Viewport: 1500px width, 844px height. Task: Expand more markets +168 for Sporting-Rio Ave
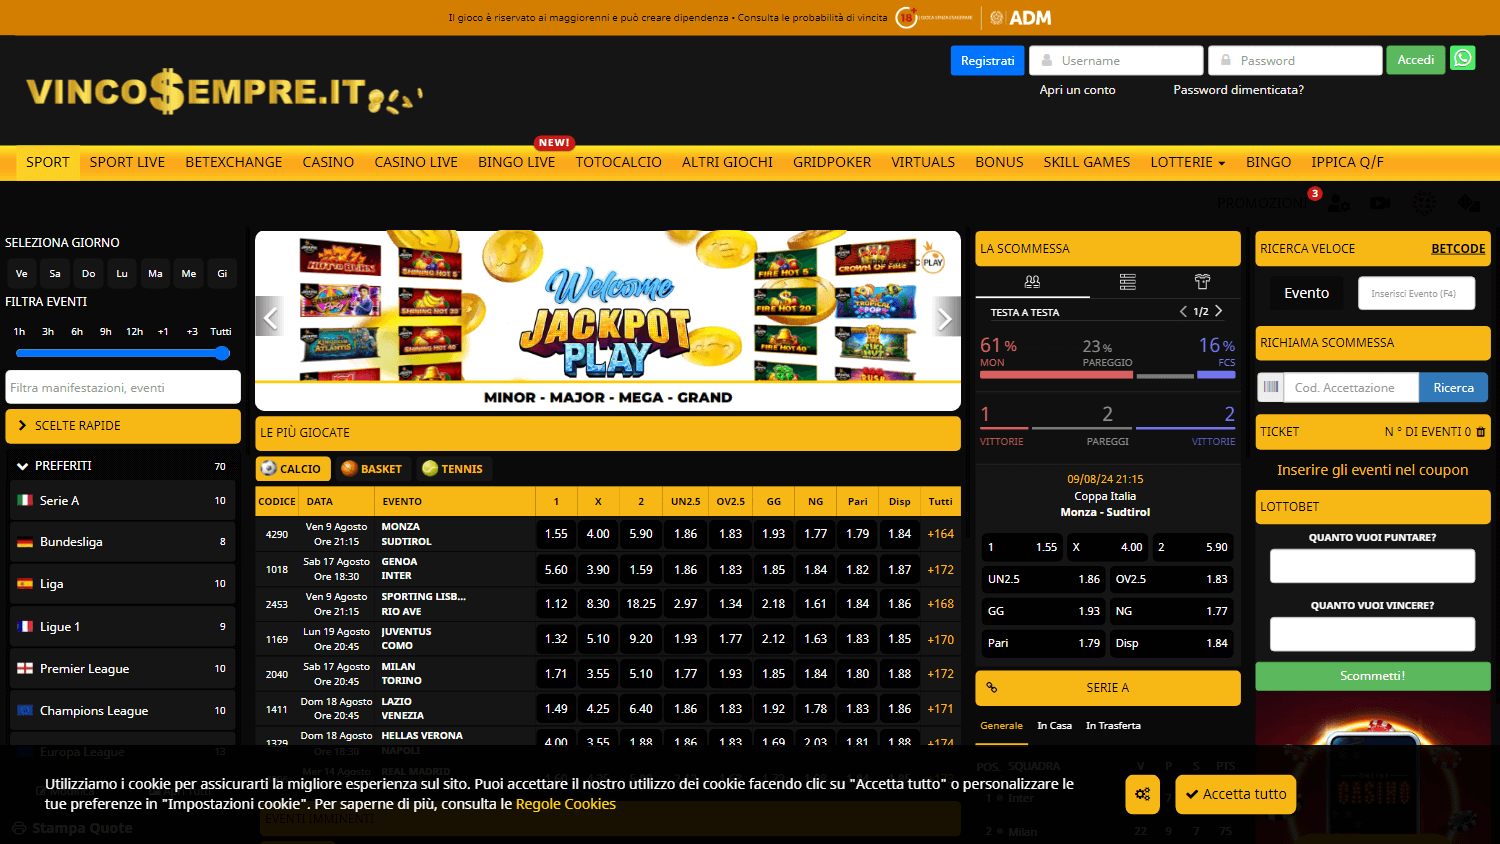(940, 604)
